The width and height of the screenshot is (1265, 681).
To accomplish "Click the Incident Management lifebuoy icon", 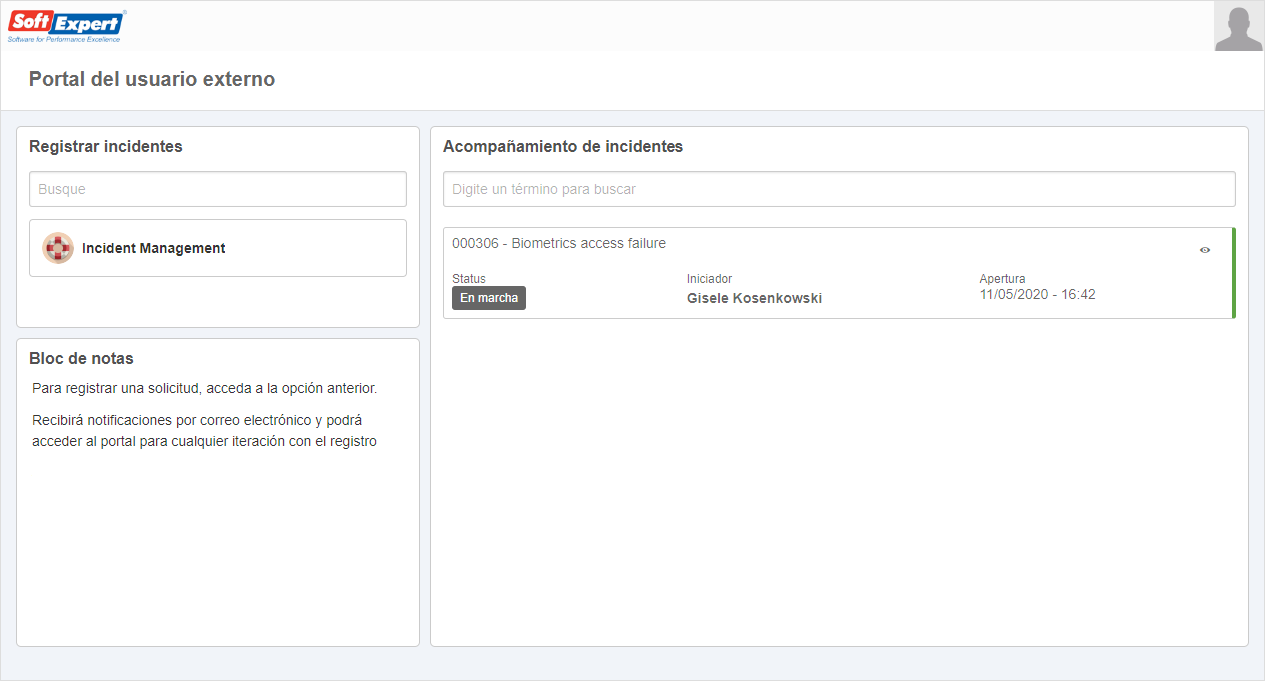I will (58, 248).
